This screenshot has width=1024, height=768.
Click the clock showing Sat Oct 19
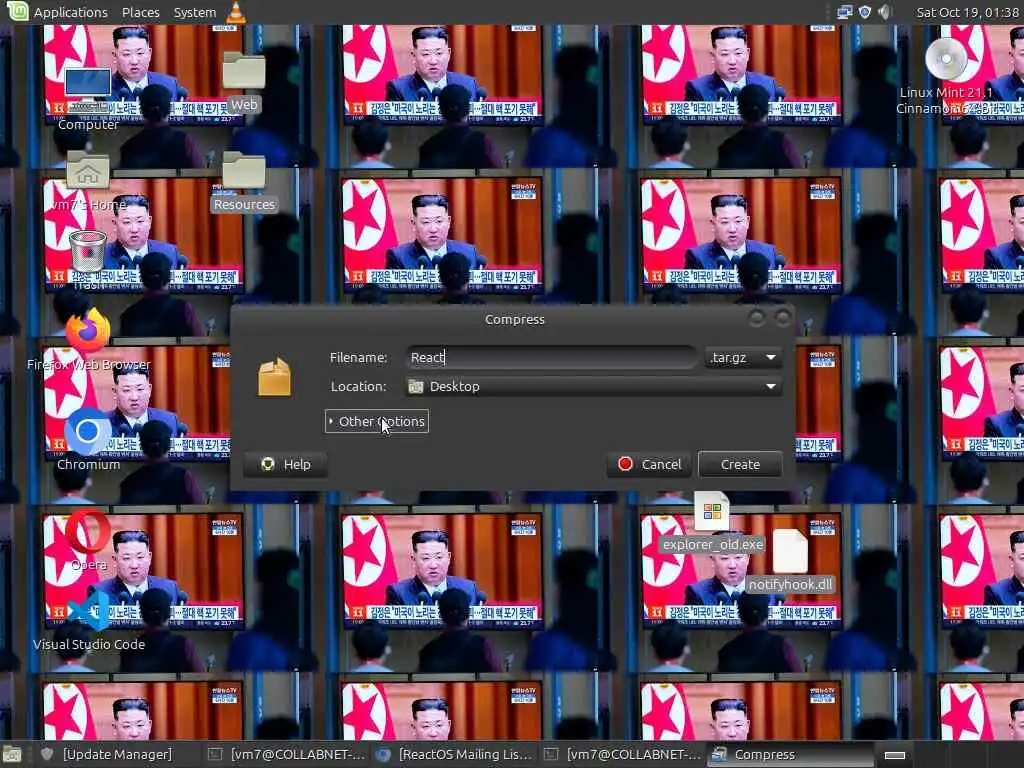967,12
